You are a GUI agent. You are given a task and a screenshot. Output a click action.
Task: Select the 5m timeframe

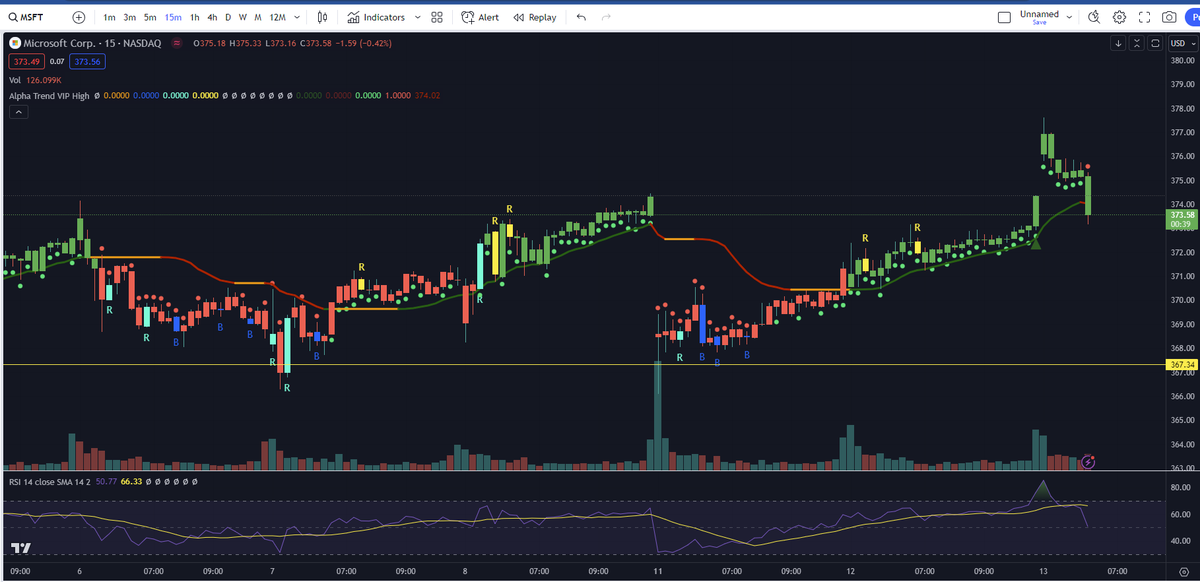(150, 17)
